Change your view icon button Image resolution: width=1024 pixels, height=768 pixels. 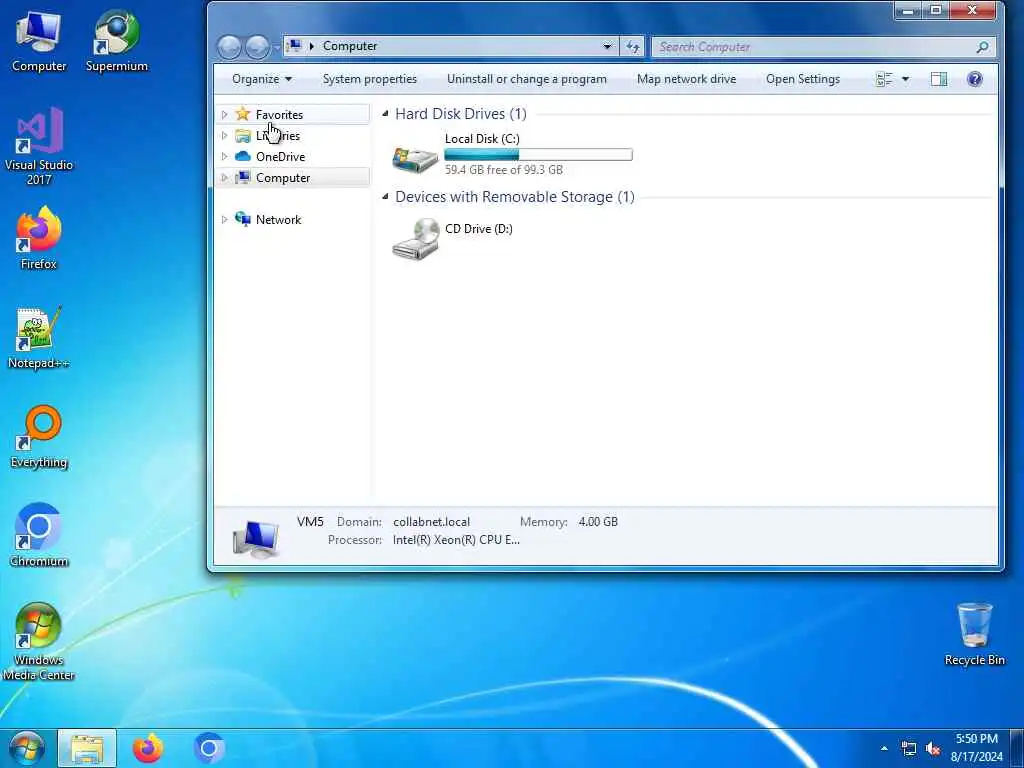click(x=884, y=79)
